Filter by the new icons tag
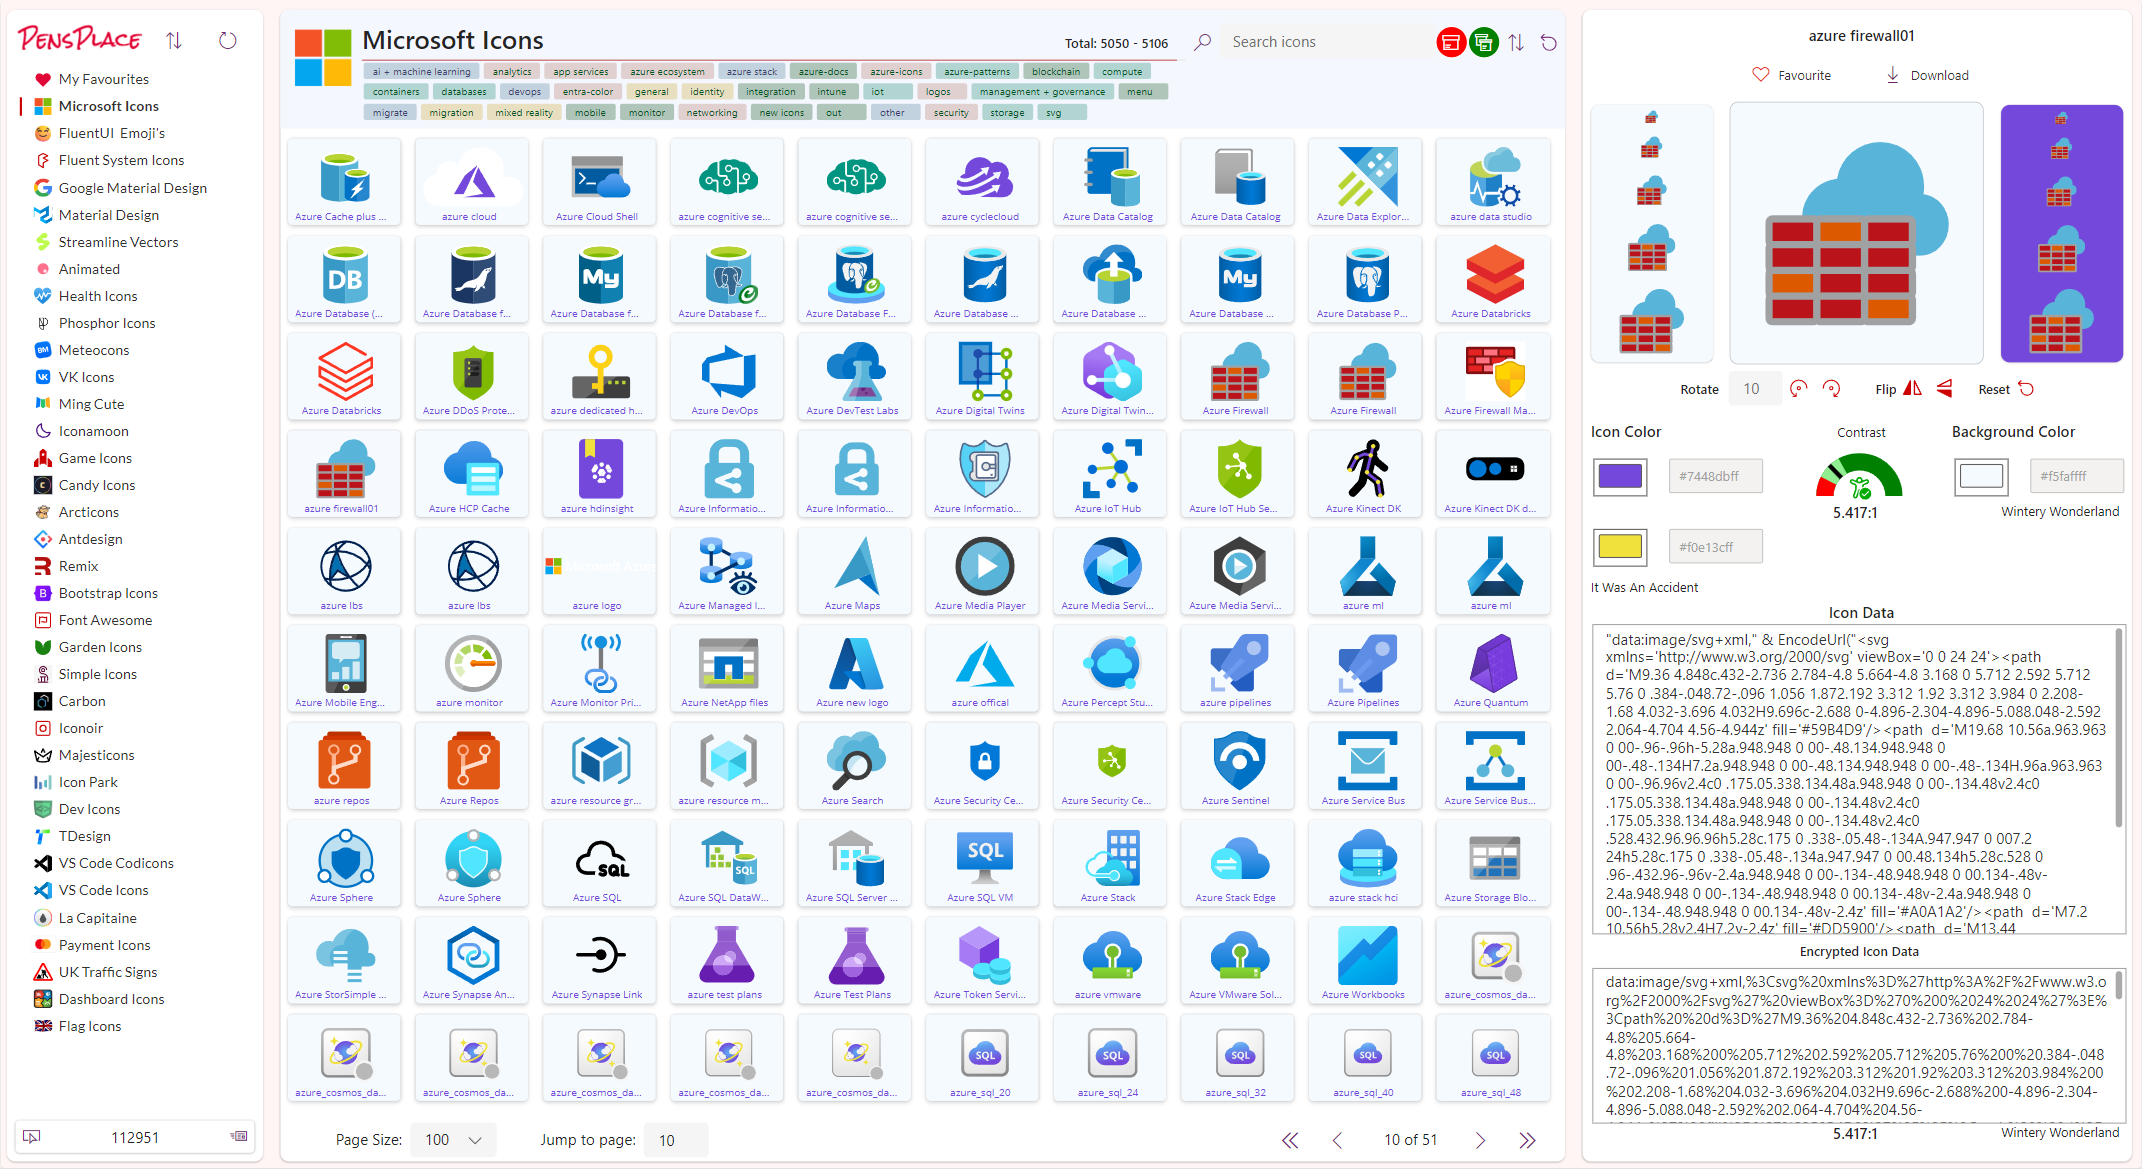This screenshot has height=1169, width=2142. (x=782, y=113)
